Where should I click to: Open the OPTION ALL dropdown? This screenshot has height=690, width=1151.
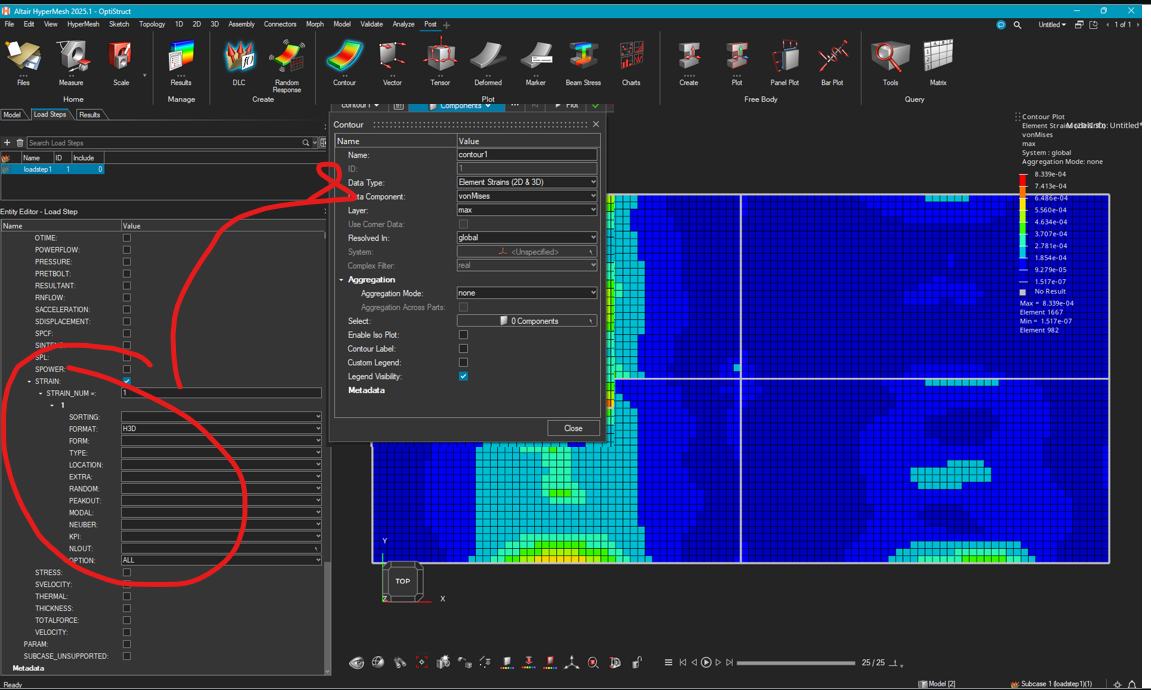pyautogui.click(x=221, y=560)
